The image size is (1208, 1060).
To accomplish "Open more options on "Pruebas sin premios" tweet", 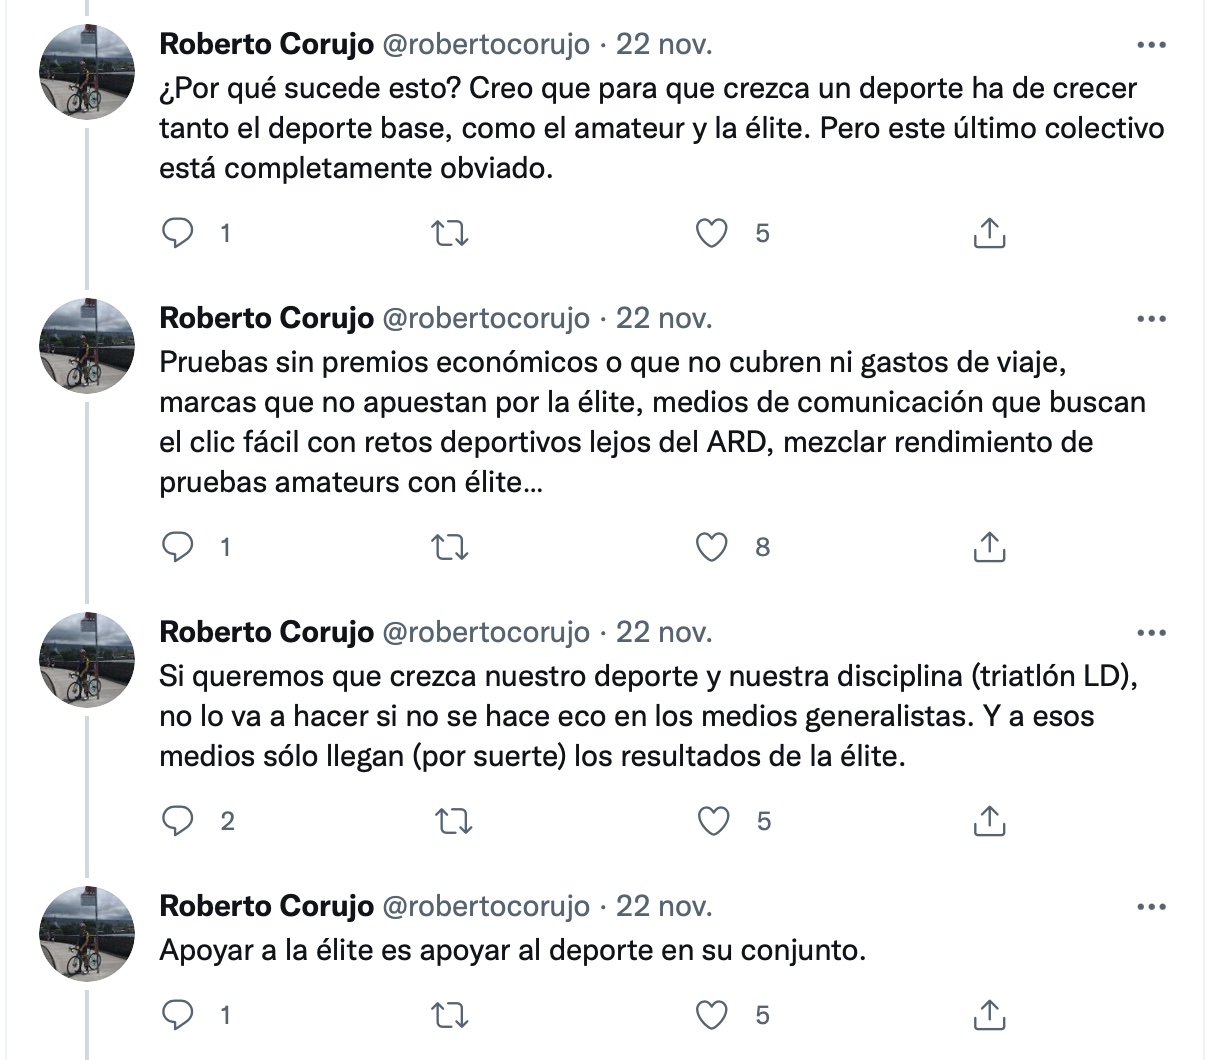I will click(1152, 319).
